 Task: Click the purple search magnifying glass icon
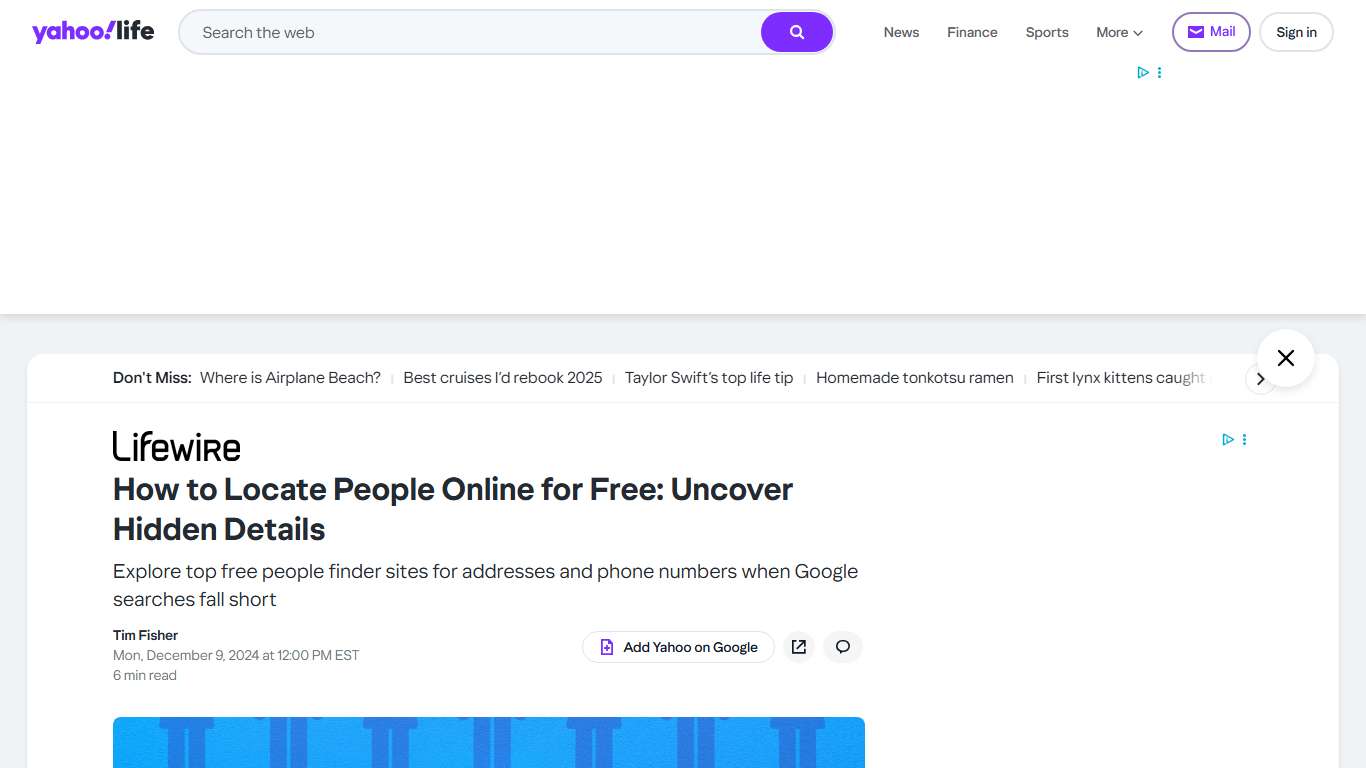click(x=796, y=32)
